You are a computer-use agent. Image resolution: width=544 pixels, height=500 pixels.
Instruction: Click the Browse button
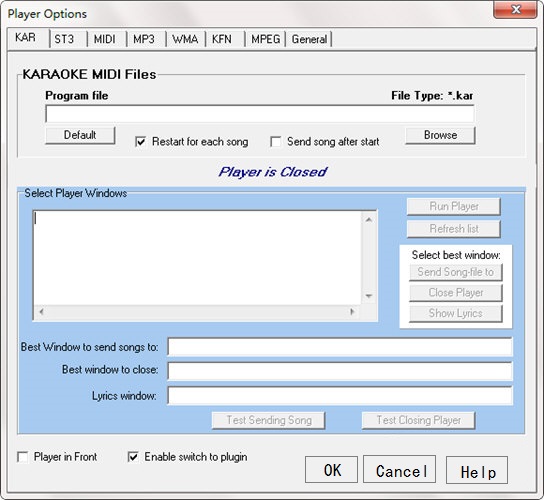(440, 135)
